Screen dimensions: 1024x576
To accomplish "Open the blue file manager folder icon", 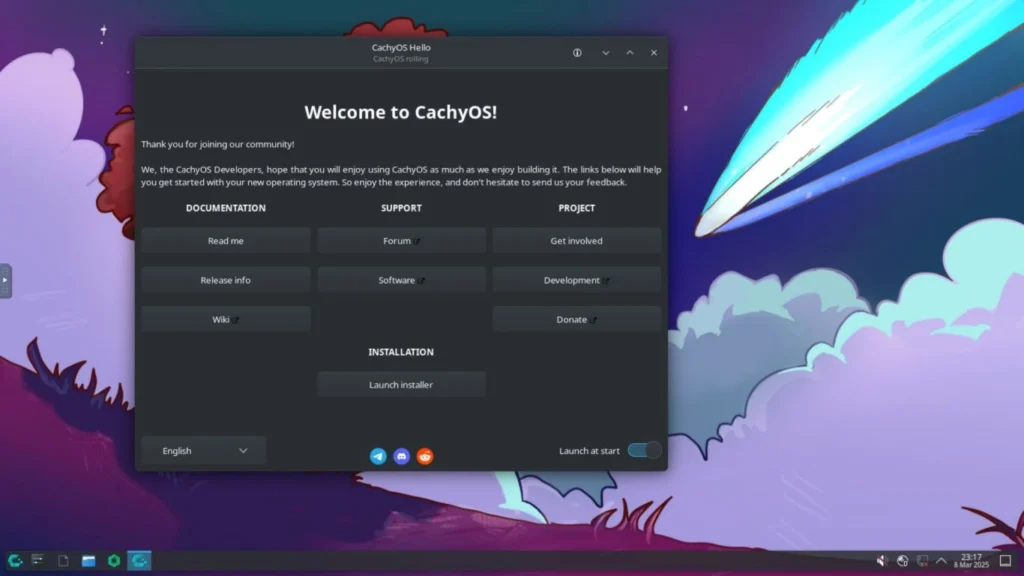I will (88, 560).
